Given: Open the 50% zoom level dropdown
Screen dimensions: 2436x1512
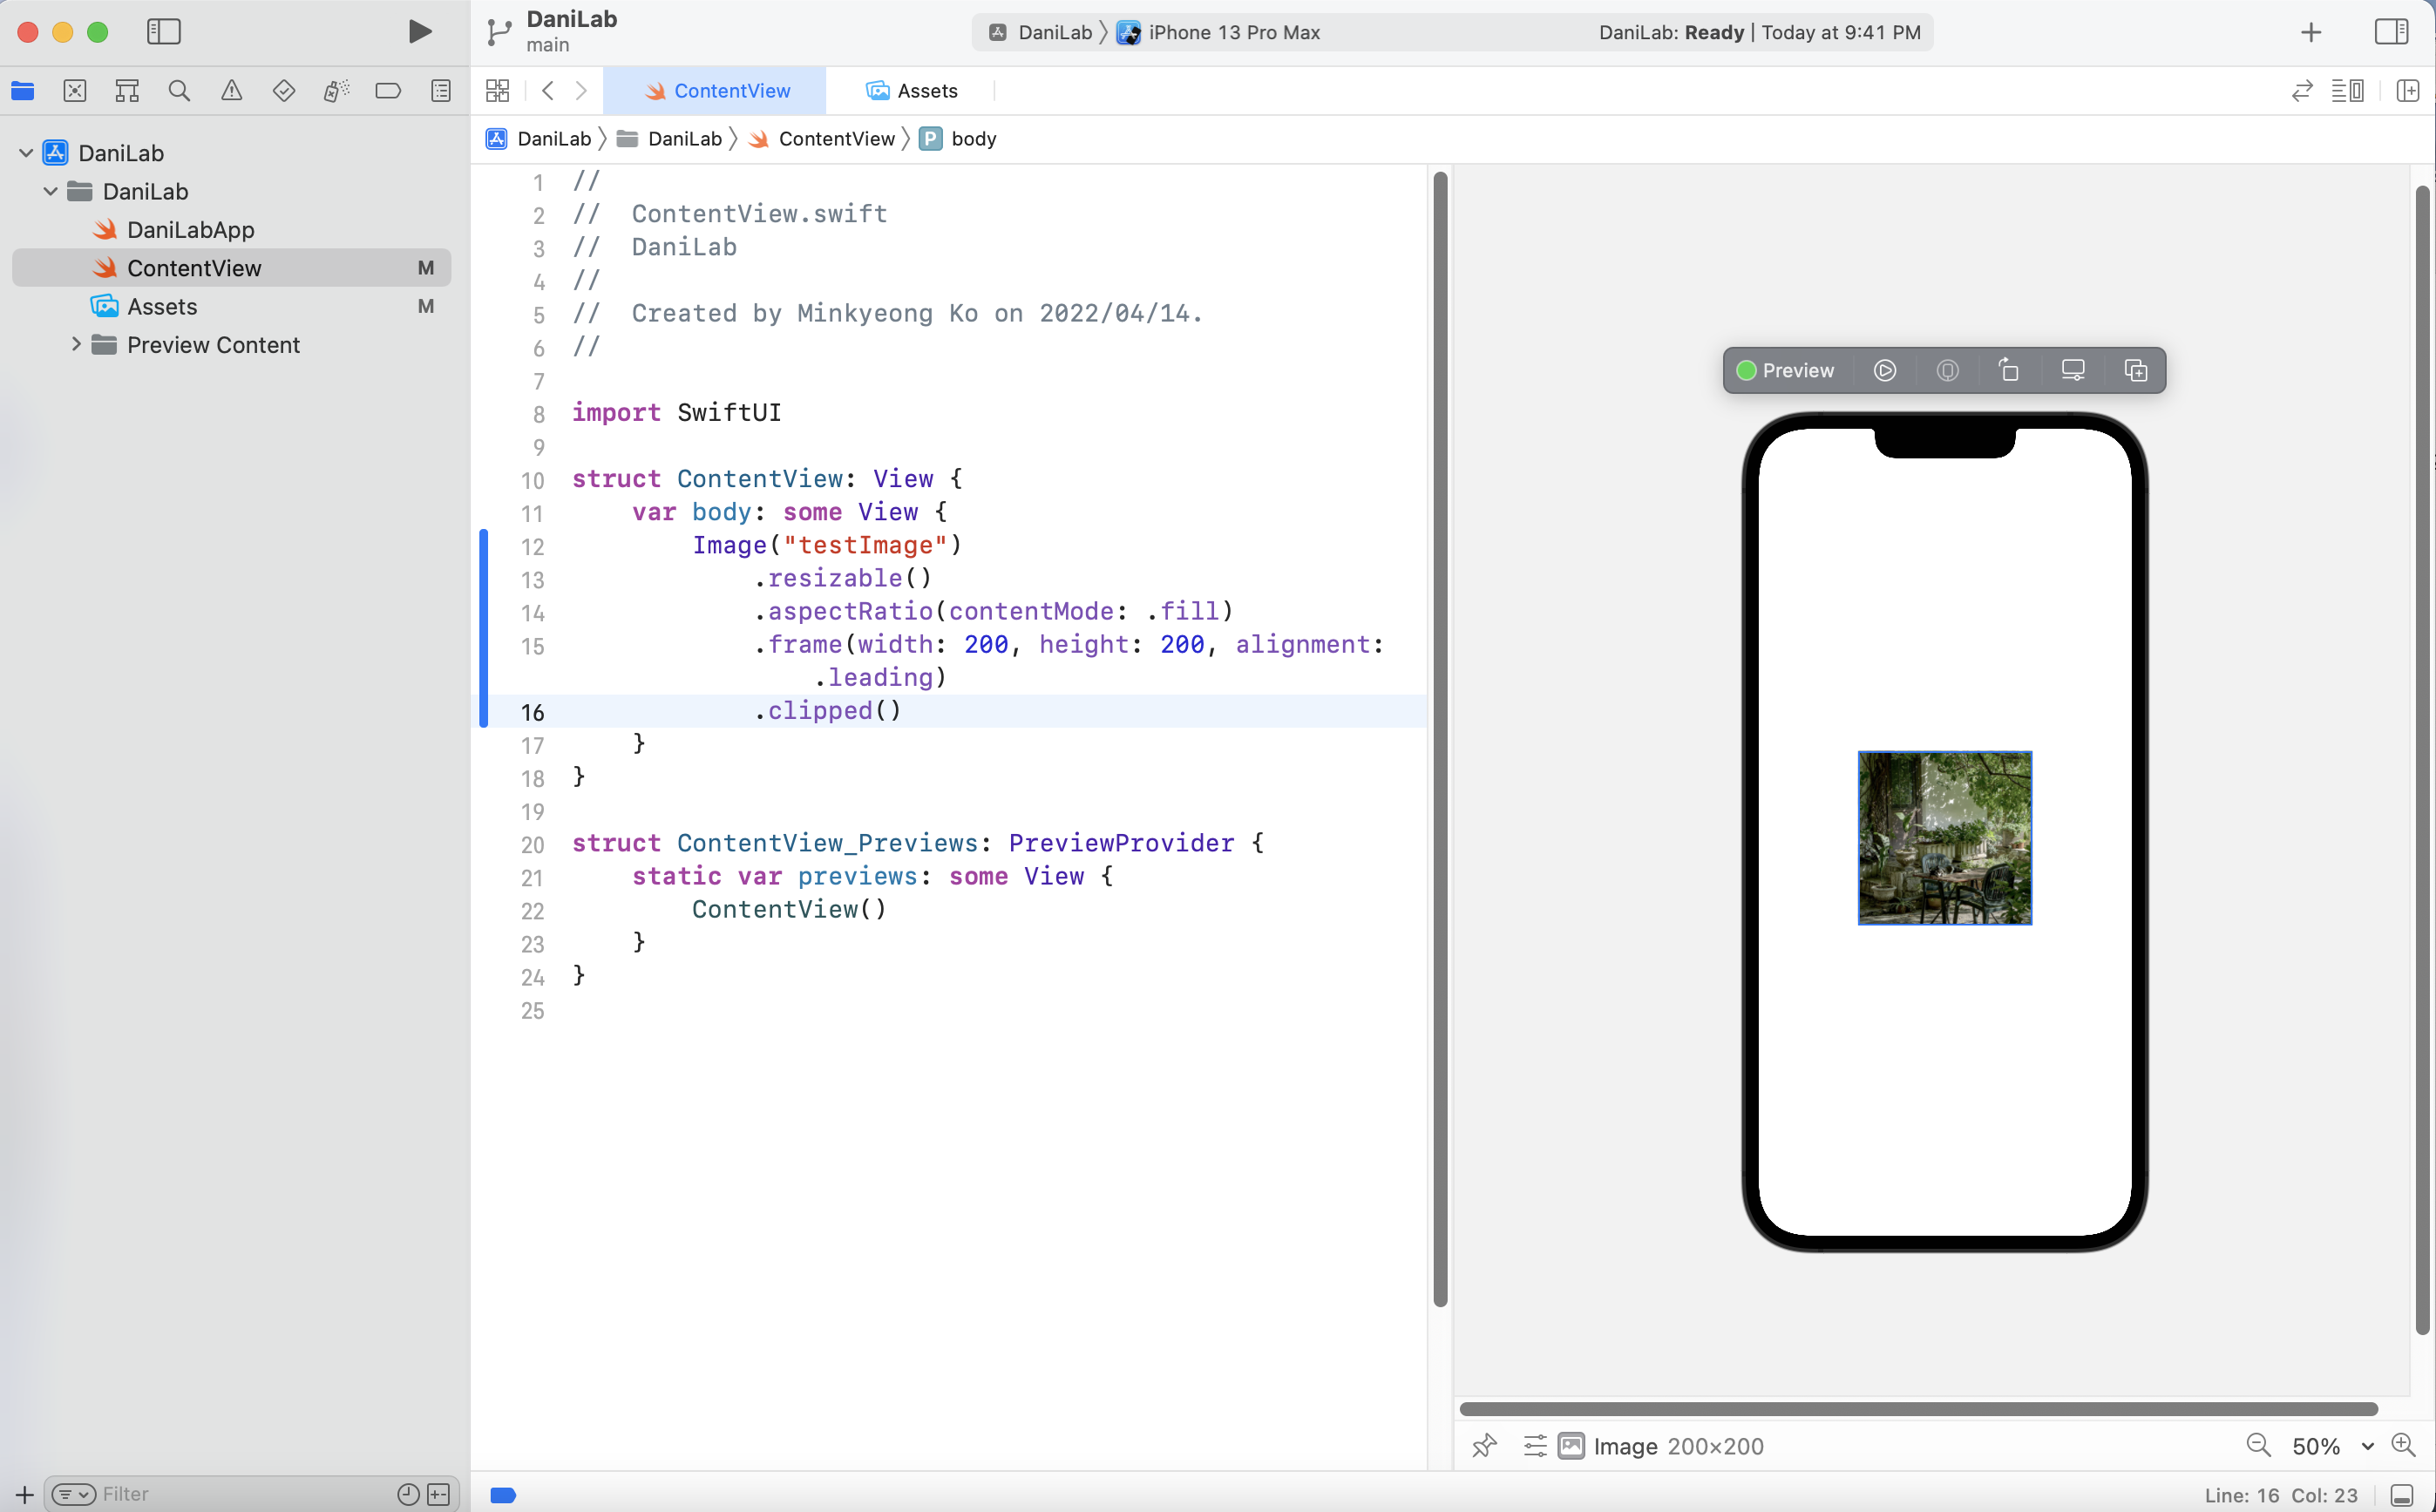Looking at the screenshot, I should 2331,1446.
